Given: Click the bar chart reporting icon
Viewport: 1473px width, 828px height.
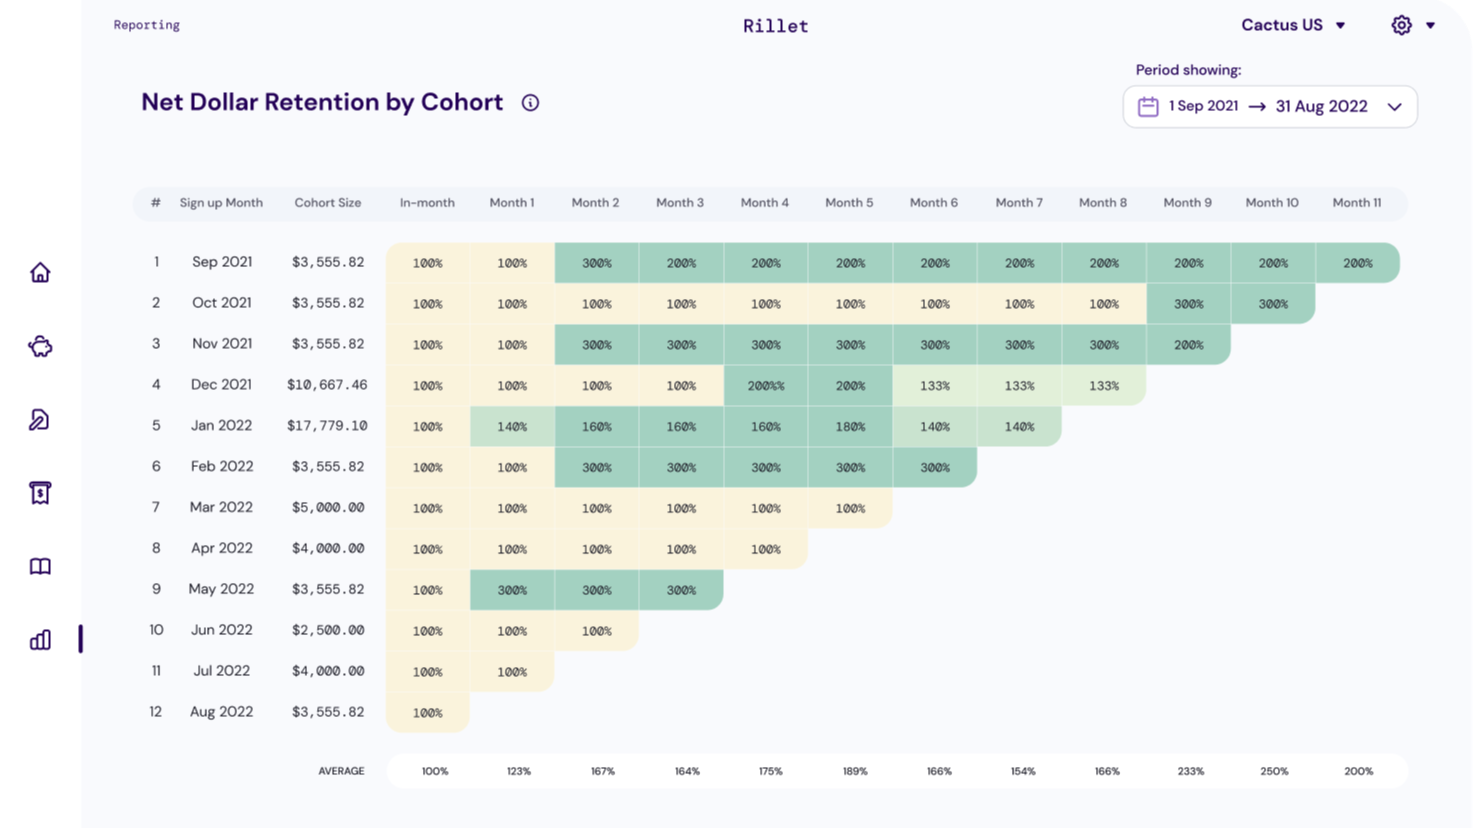Looking at the screenshot, I should (40, 640).
